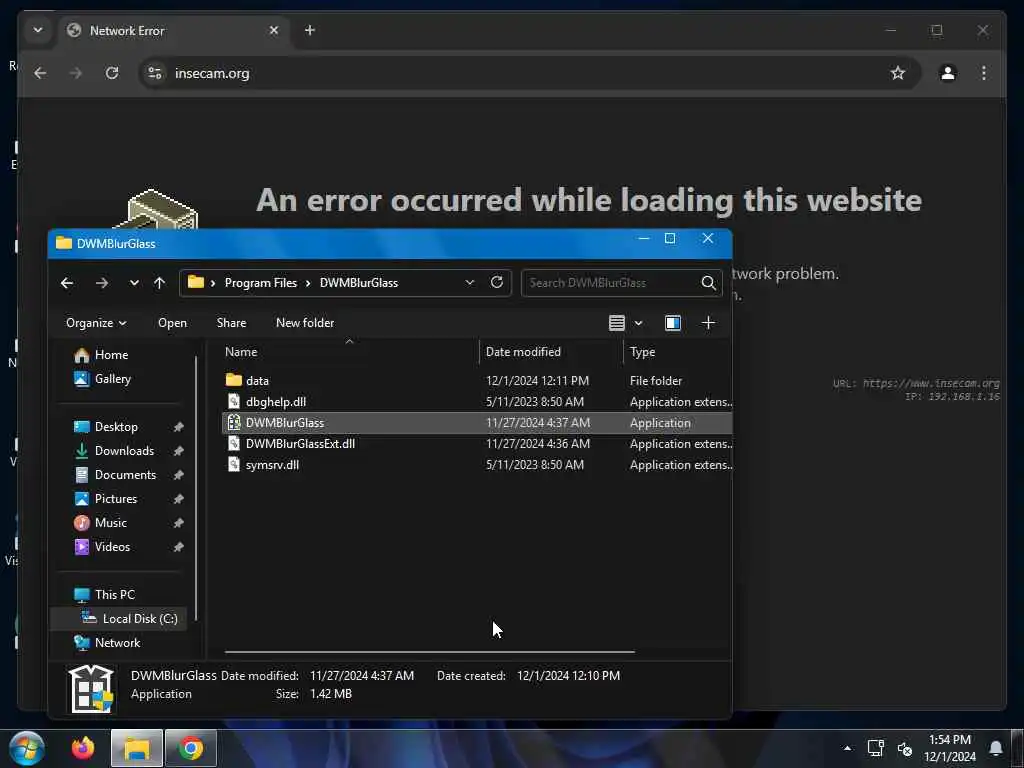
Task: Click Share in the Explorer toolbar
Action: point(231,323)
